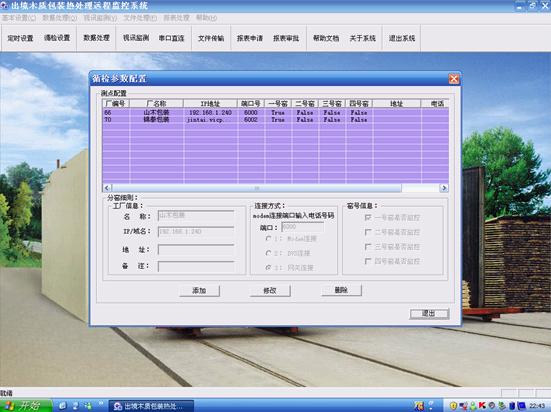Select the 报表申请 toolbar button
The width and height of the screenshot is (551, 412).
pyautogui.click(x=249, y=38)
